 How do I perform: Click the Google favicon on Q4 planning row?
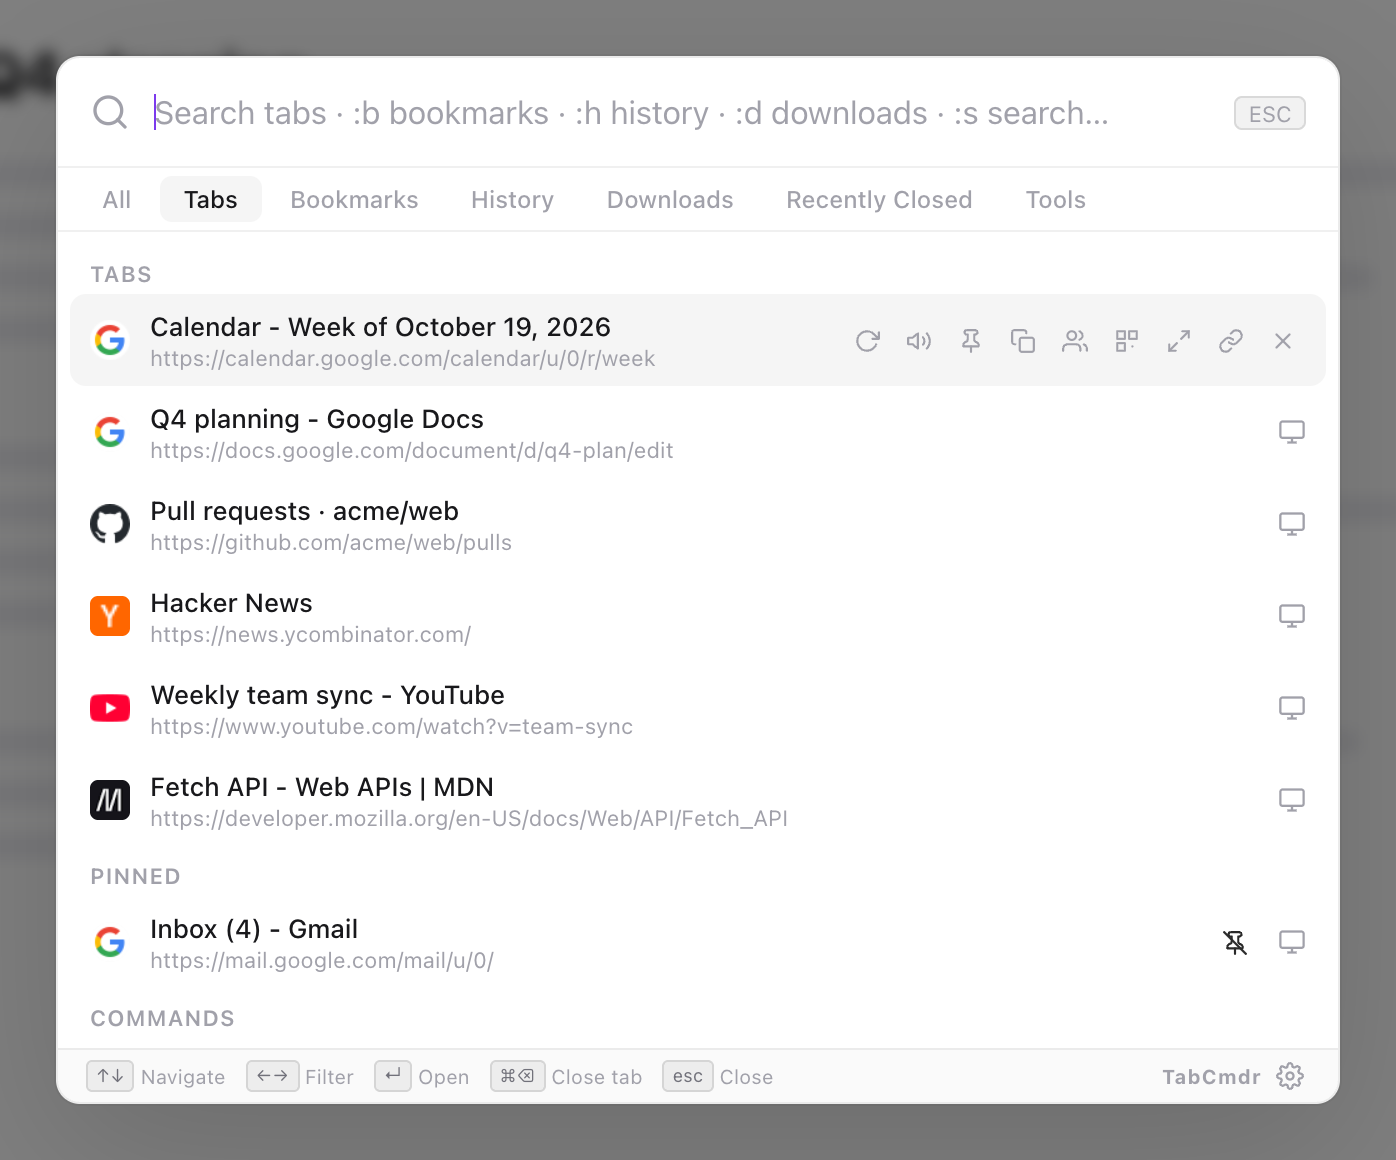[110, 432]
